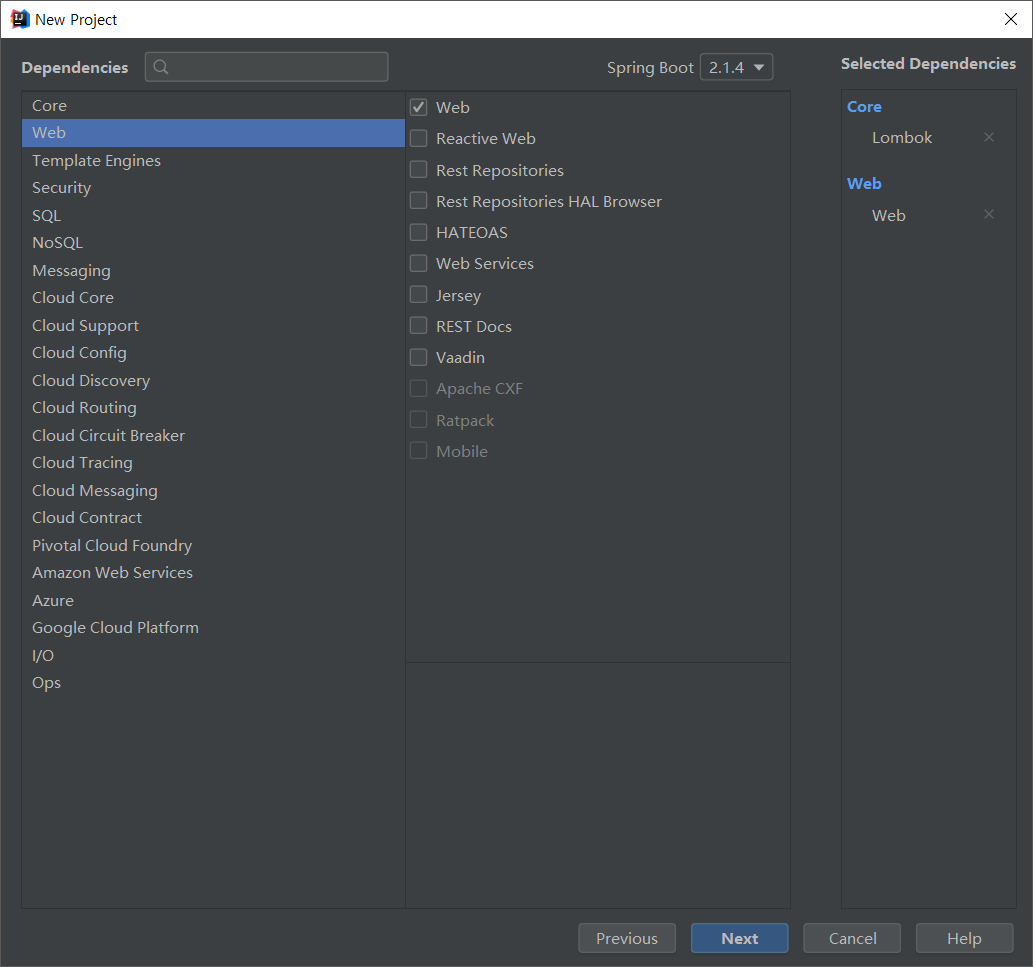Select the Core category

point(213,105)
